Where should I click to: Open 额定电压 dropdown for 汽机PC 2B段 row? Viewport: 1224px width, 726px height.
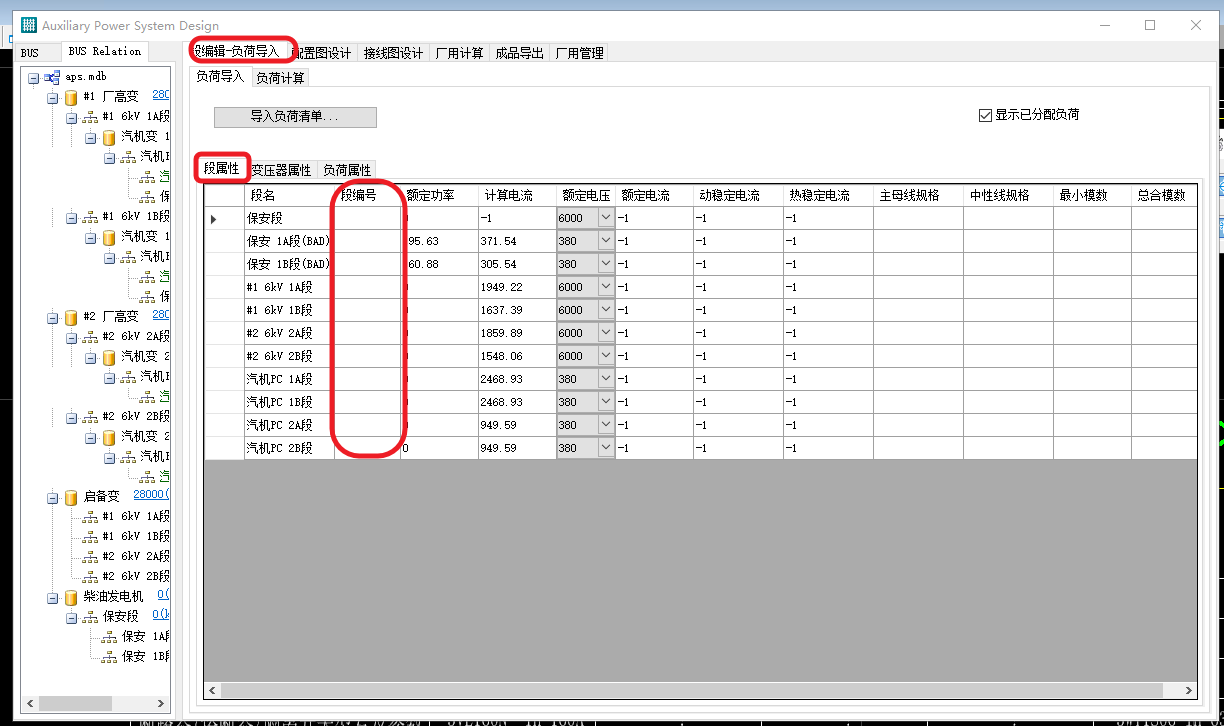pos(606,448)
